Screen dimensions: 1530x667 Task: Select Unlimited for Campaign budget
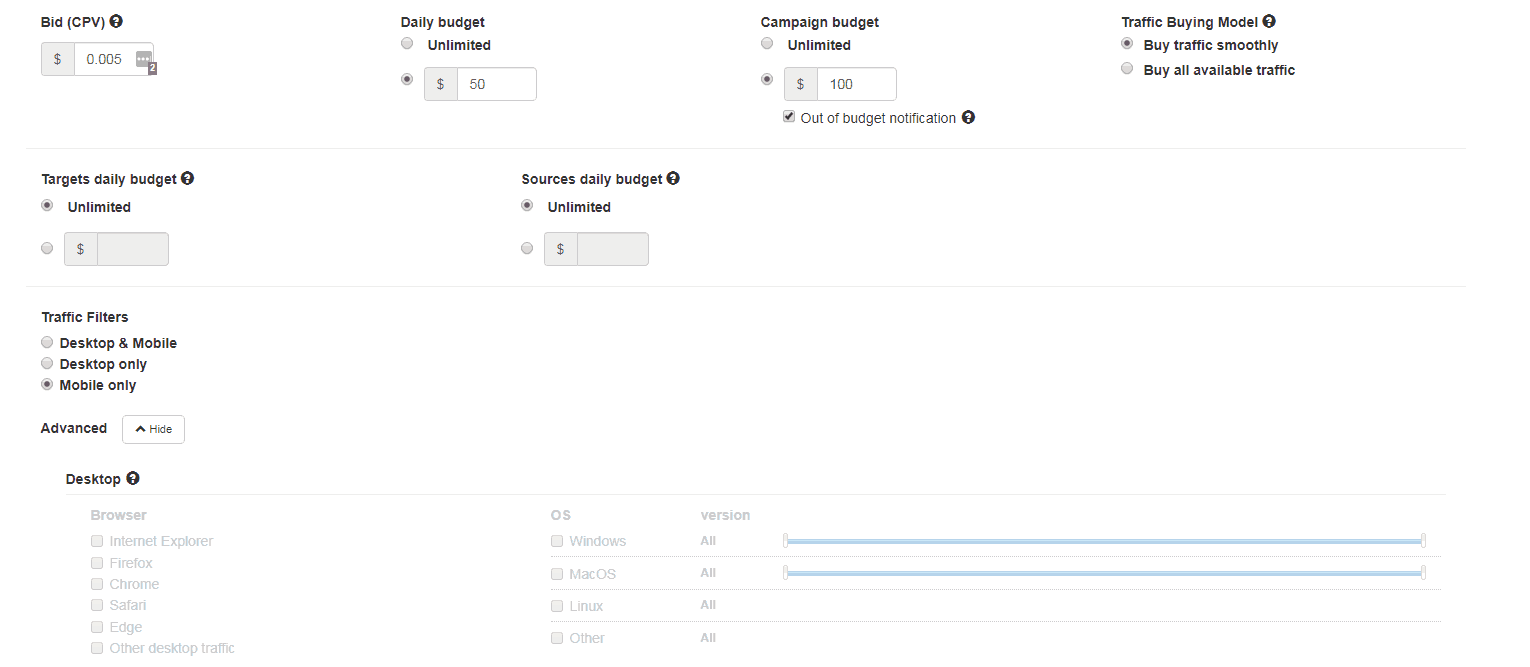coord(767,43)
